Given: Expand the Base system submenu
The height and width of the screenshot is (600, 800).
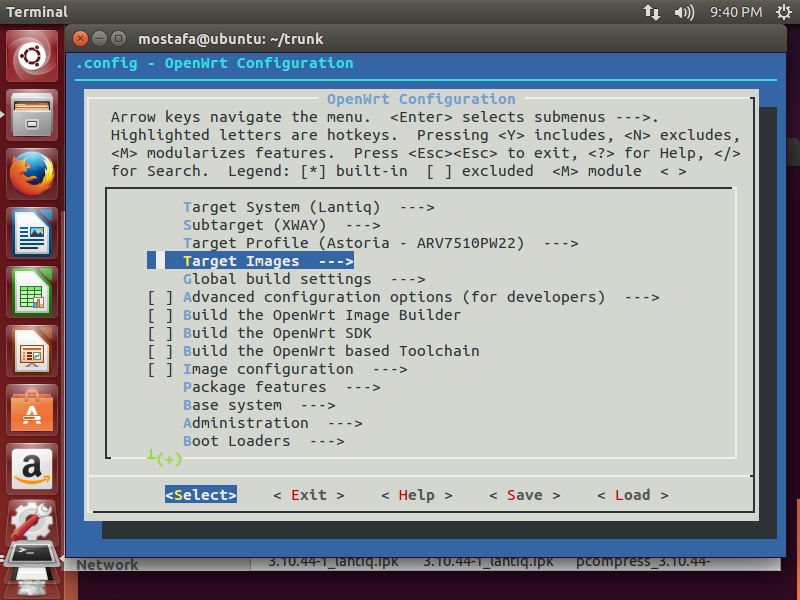Looking at the screenshot, I should [259, 405].
